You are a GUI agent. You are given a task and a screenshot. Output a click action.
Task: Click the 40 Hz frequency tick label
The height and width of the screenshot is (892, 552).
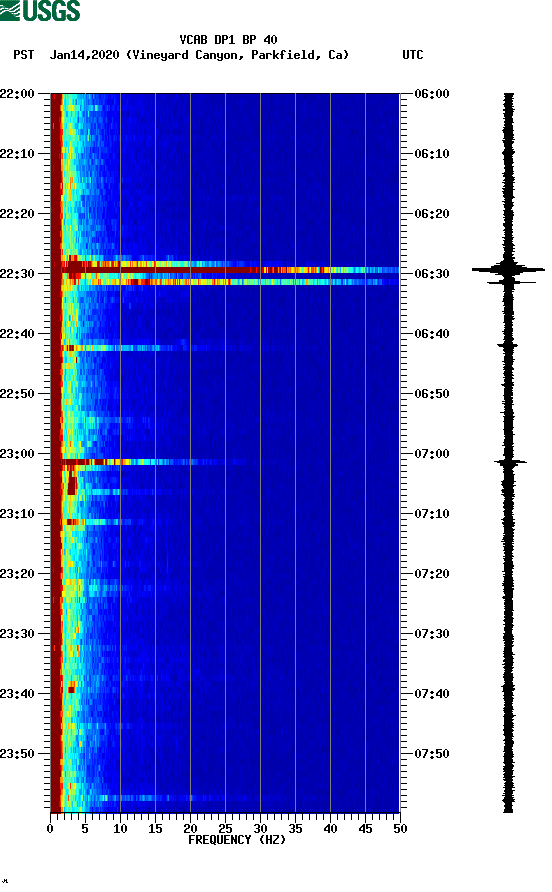point(331,829)
